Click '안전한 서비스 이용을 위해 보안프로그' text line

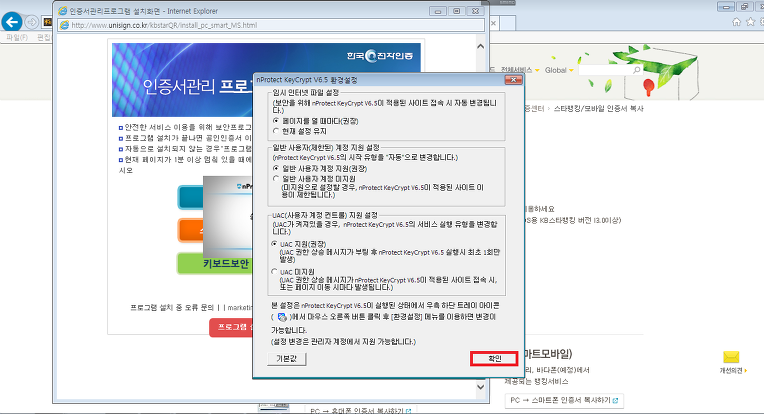click(x=188, y=127)
